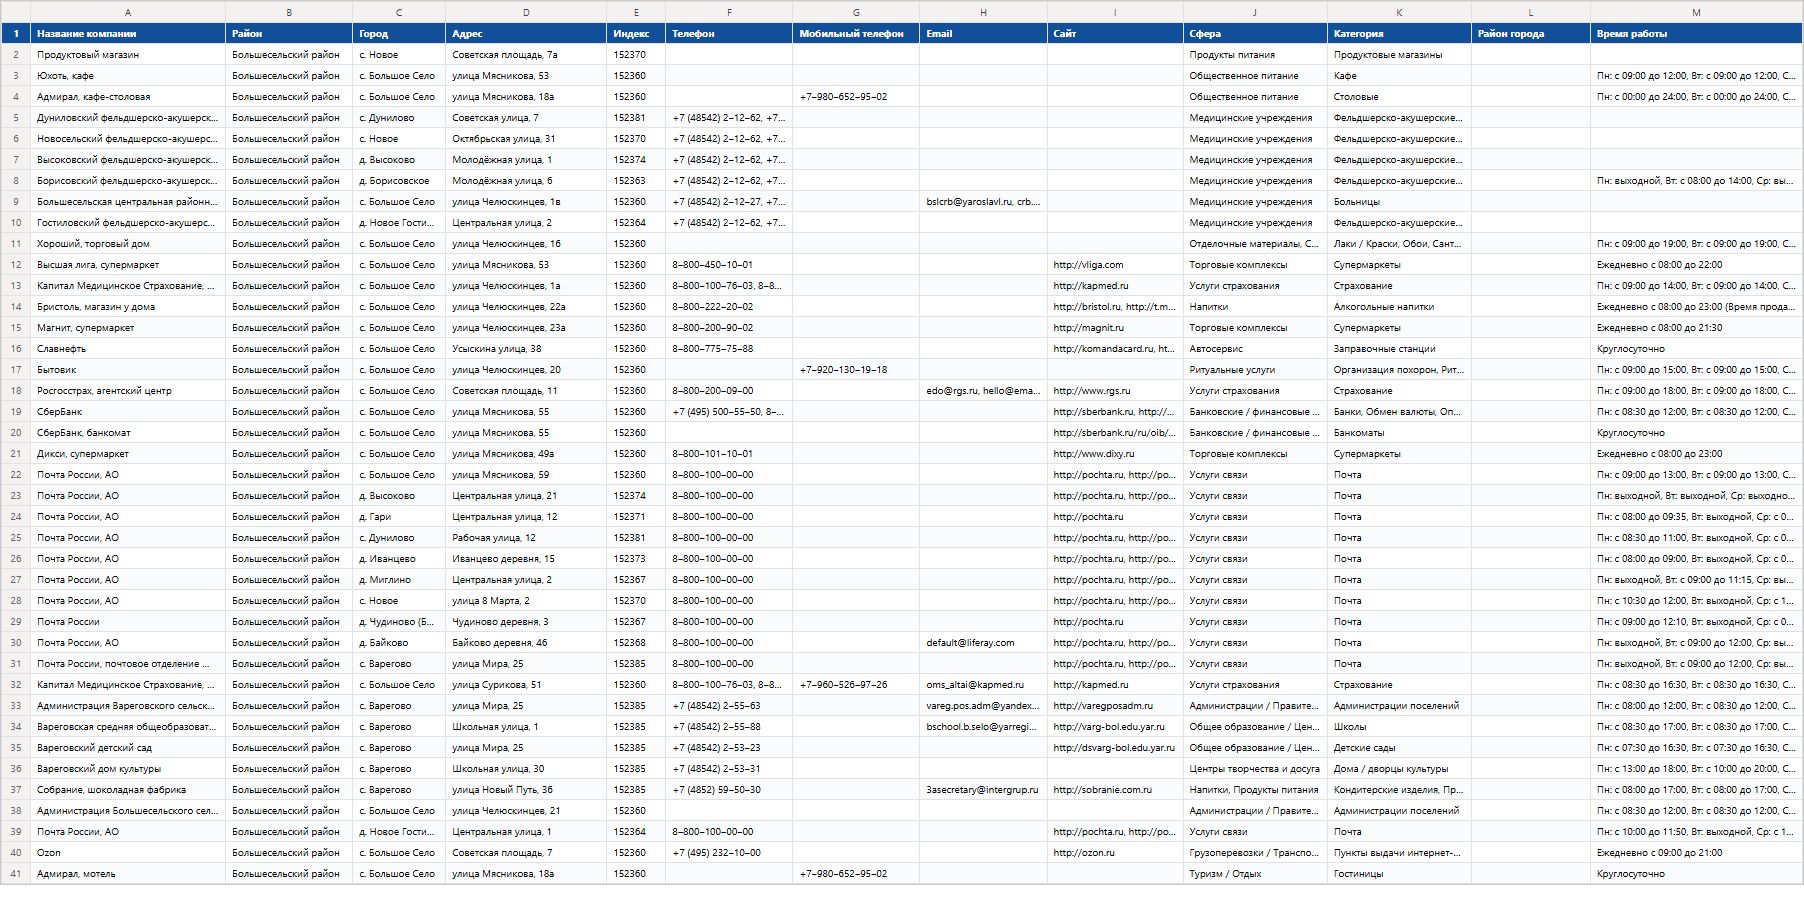The image size is (1804, 902).
Task: Click the 'Время работы' header cell
Action: click(x=1696, y=34)
